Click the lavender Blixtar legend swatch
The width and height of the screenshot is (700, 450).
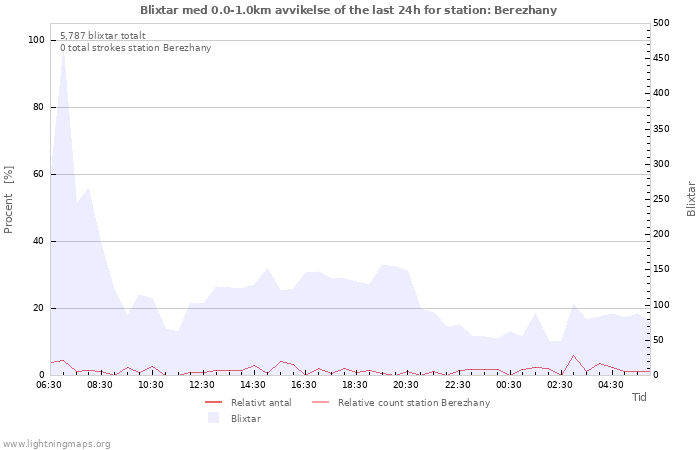coord(213,418)
